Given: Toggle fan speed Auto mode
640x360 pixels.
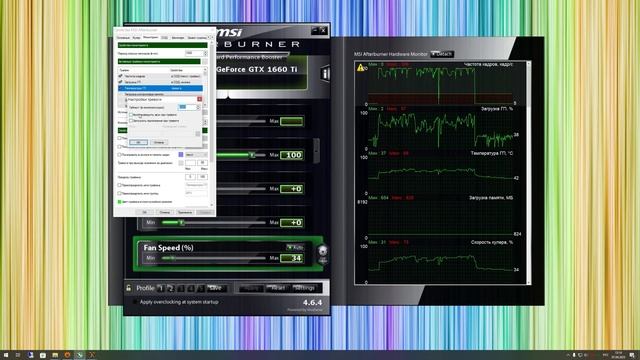Looking at the screenshot, I should (295, 247).
